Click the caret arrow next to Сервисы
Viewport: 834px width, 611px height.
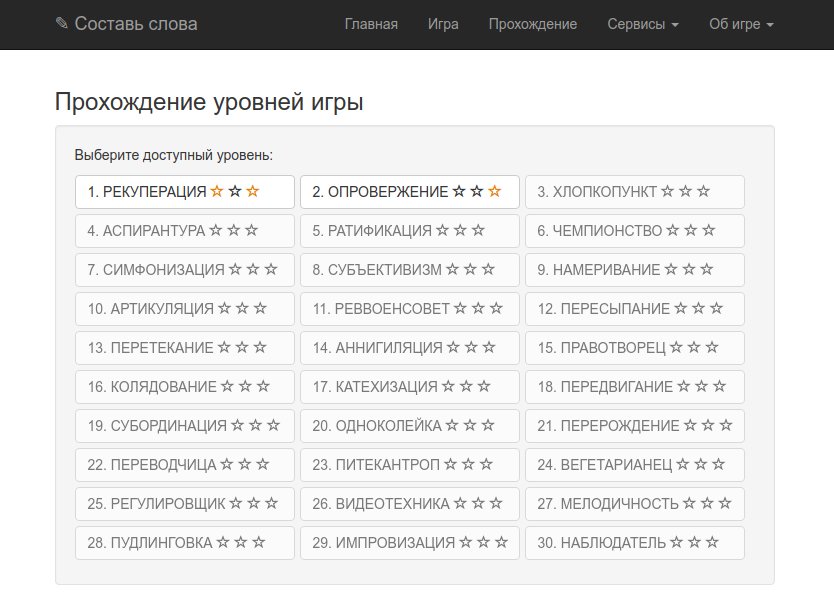[x=675, y=24]
